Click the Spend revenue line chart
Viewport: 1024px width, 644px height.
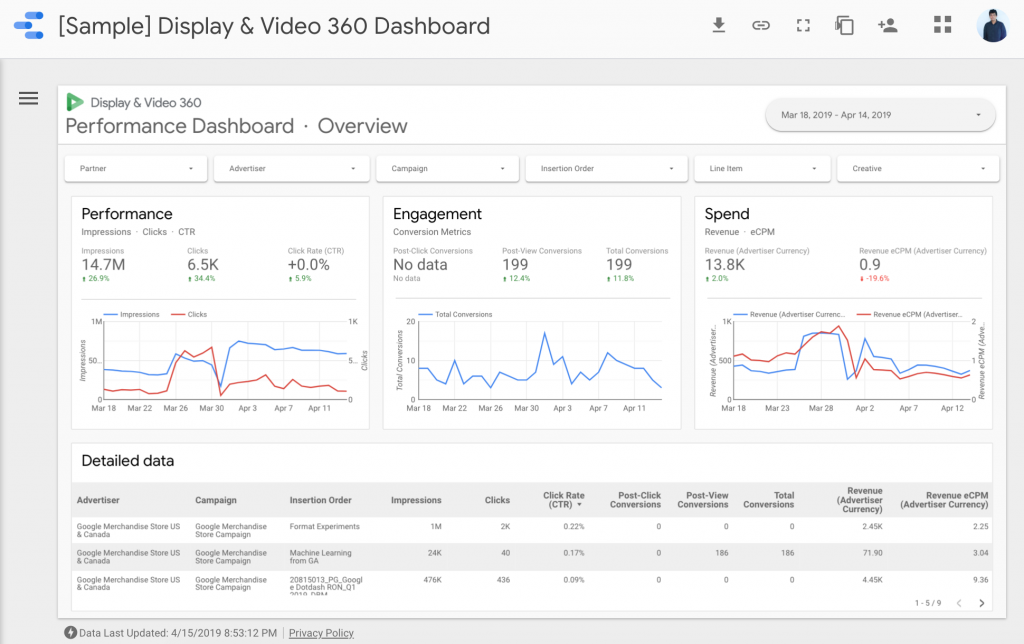pyautogui.click(x=848, y=361)
